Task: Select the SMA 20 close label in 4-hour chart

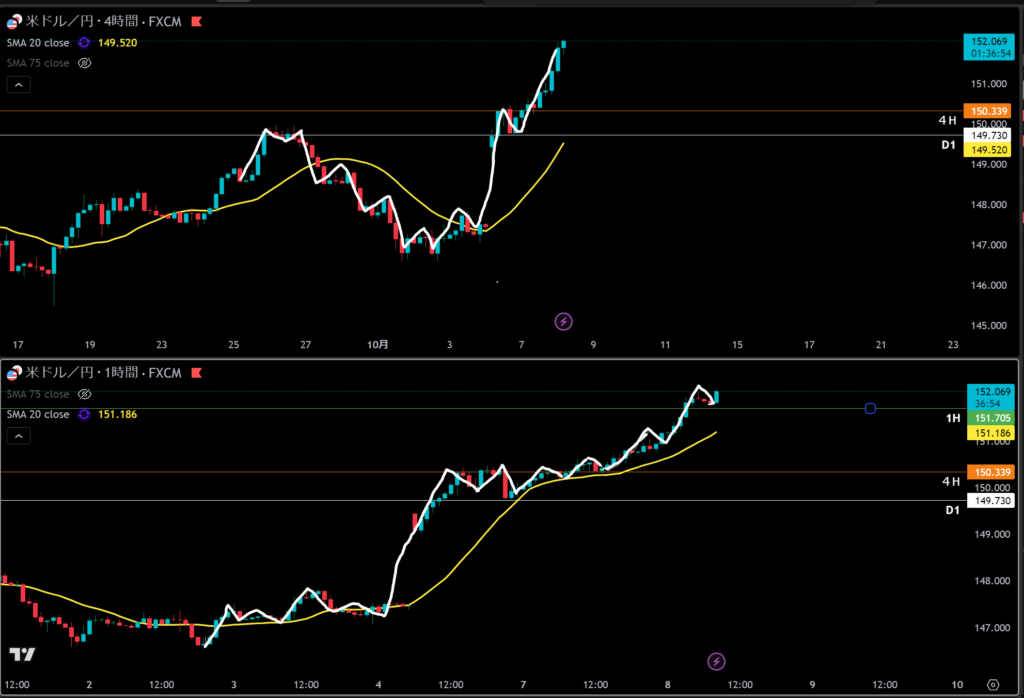Action: coord(37,43)
